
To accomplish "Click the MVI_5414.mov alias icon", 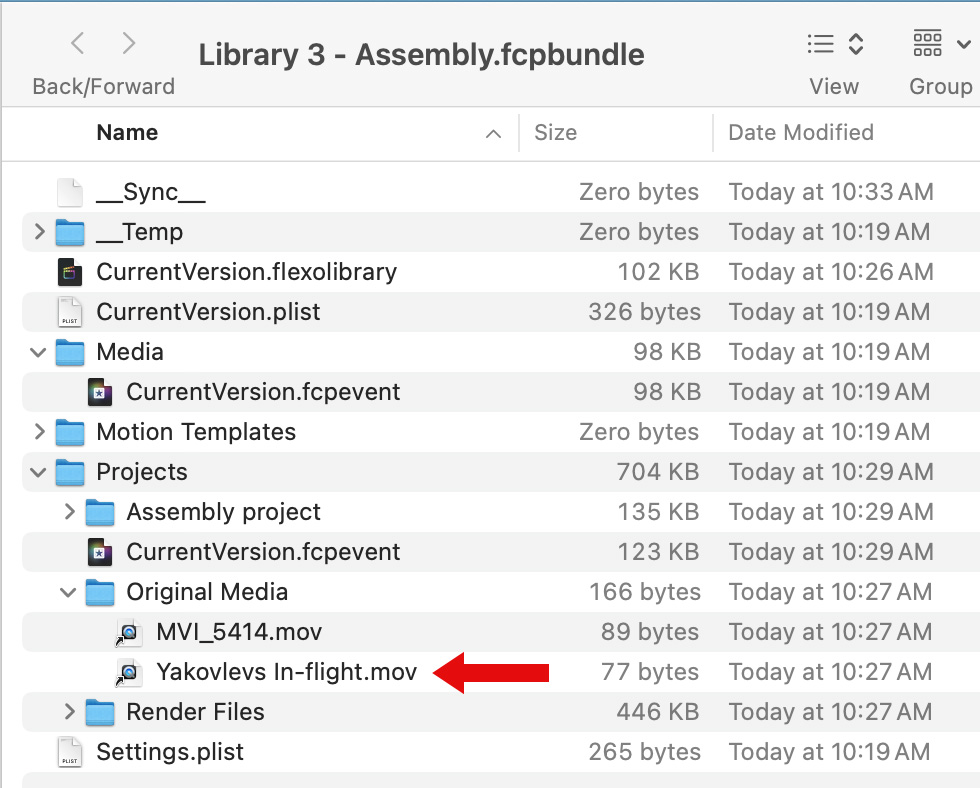I will coord(129,632).
